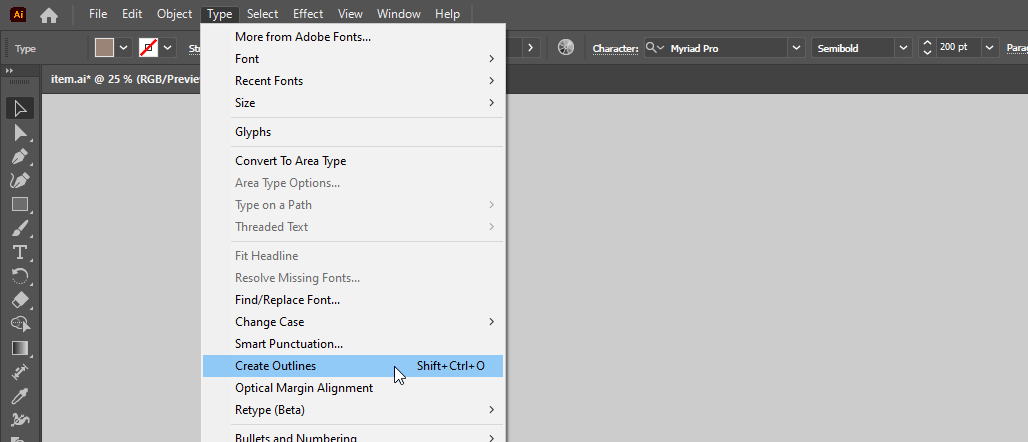Screen dimensions: 1028x442
Task: Open the Window menu
Action: click(399, 14)
